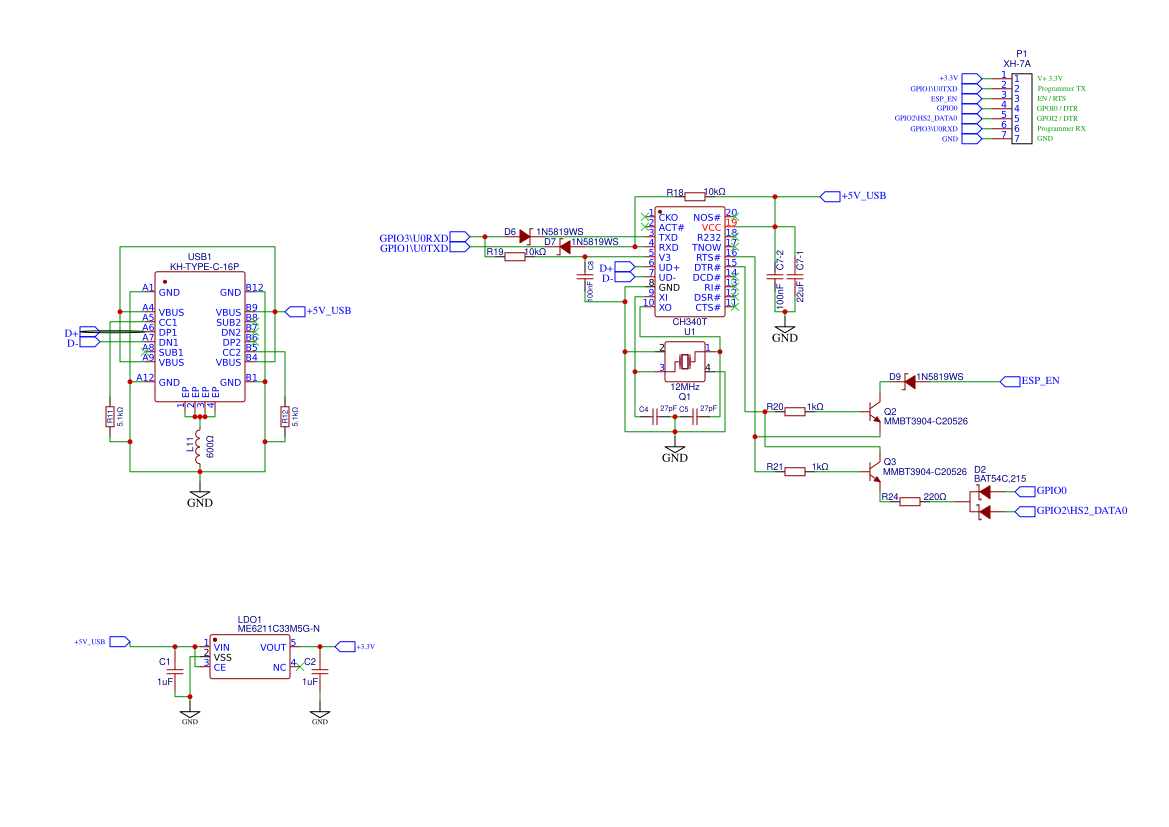Click the 'GPIO2 / DTR' annotation at P1
This screenshot has width=1169, height=827.
point(1057,119)
